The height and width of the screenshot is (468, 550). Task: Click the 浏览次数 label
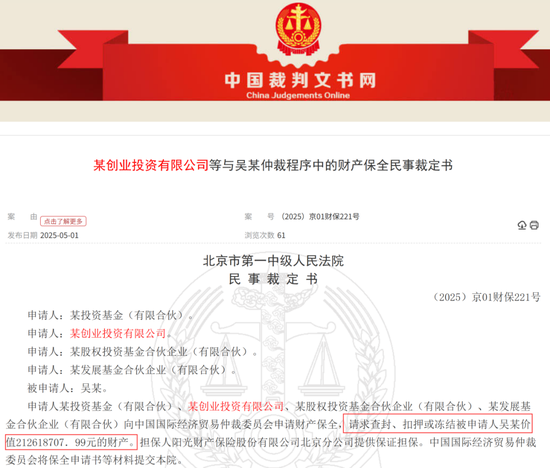[260, 235]
